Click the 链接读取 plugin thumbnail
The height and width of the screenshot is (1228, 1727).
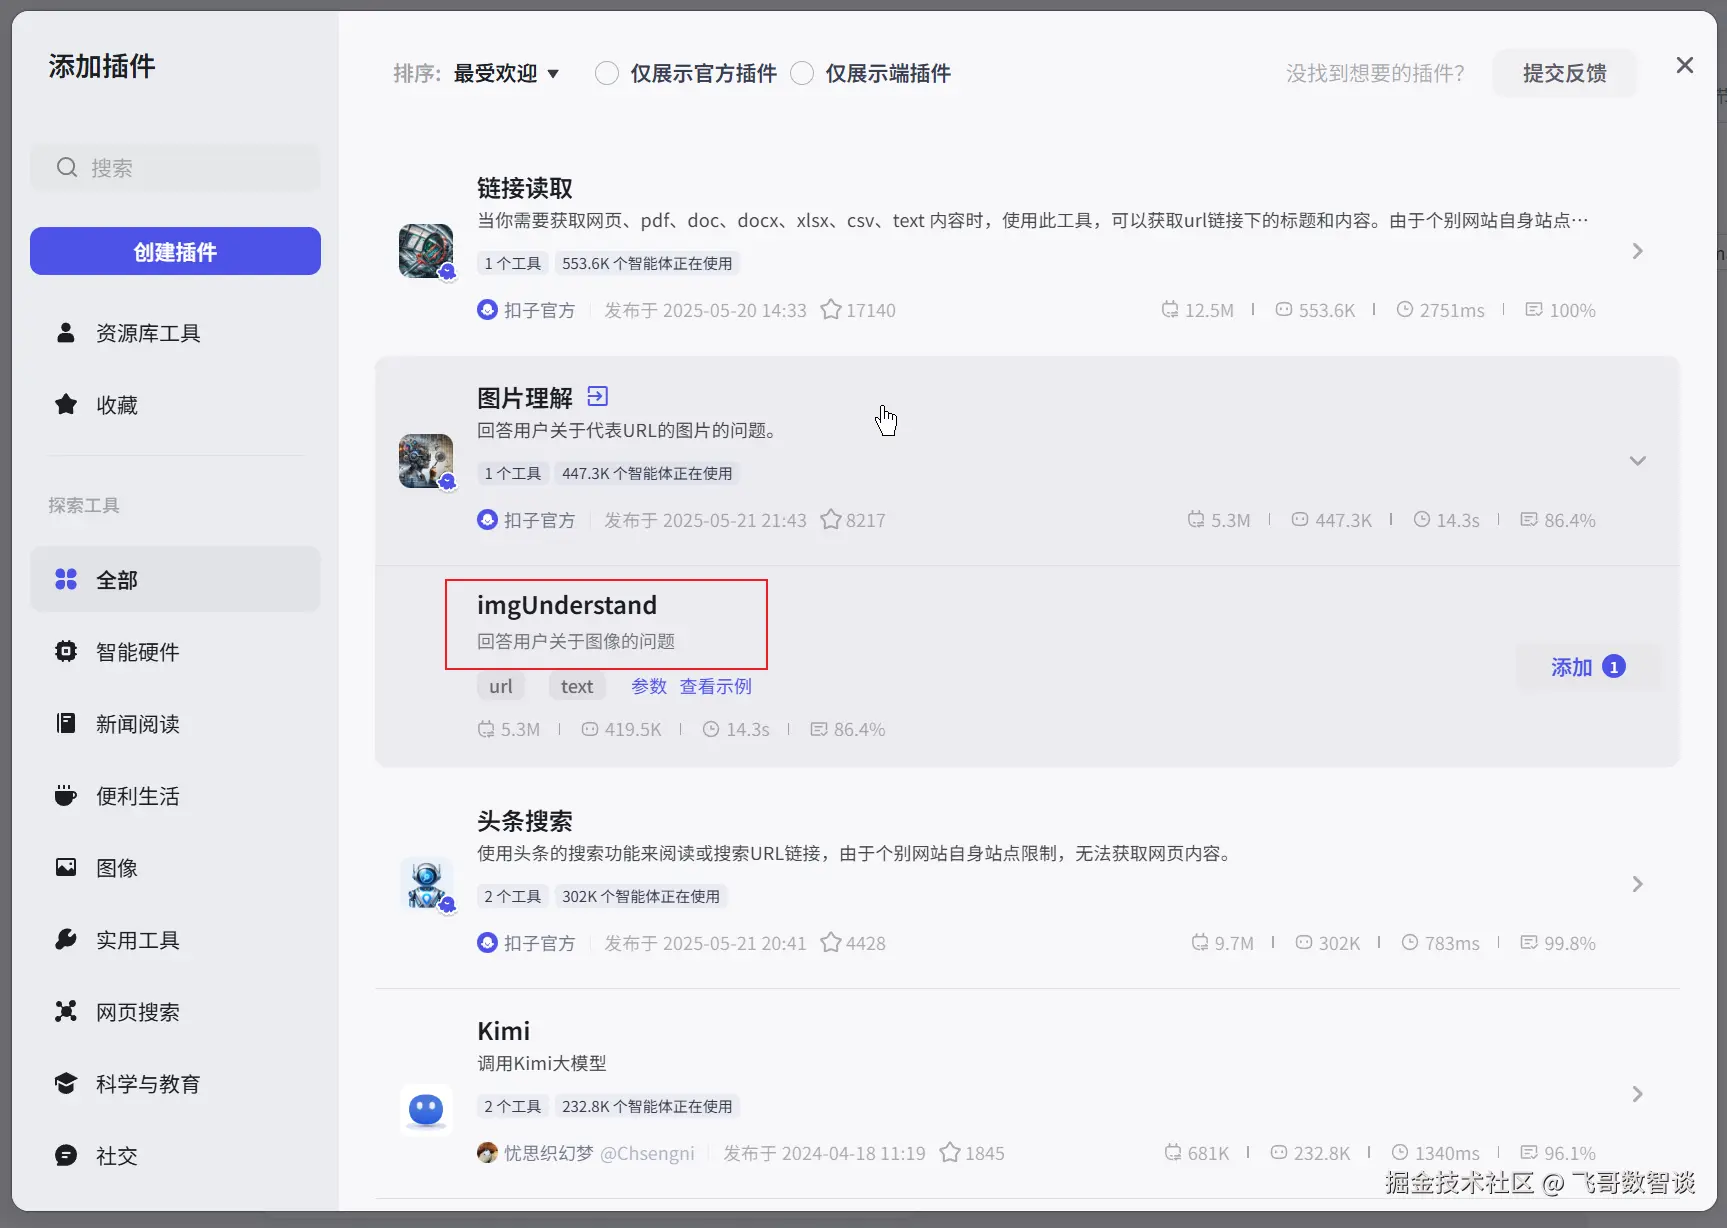click(426, 251)
